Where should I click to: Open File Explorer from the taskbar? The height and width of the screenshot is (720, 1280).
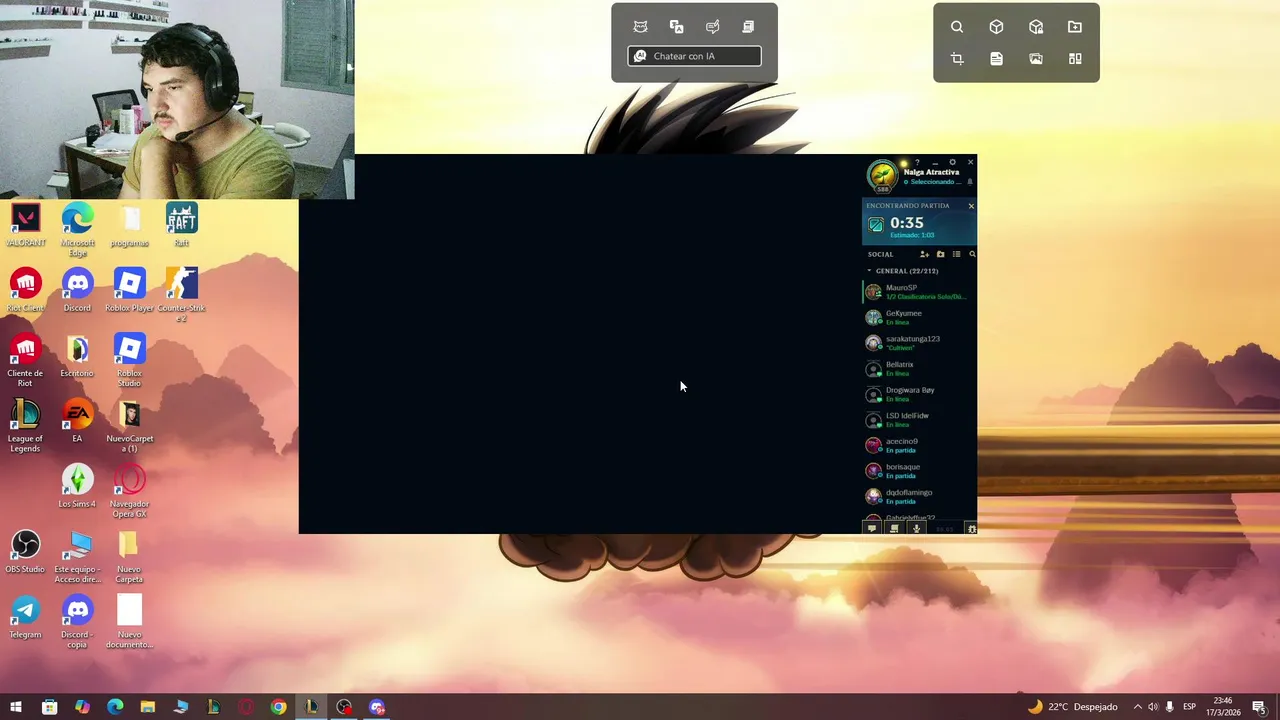point(148,707)
